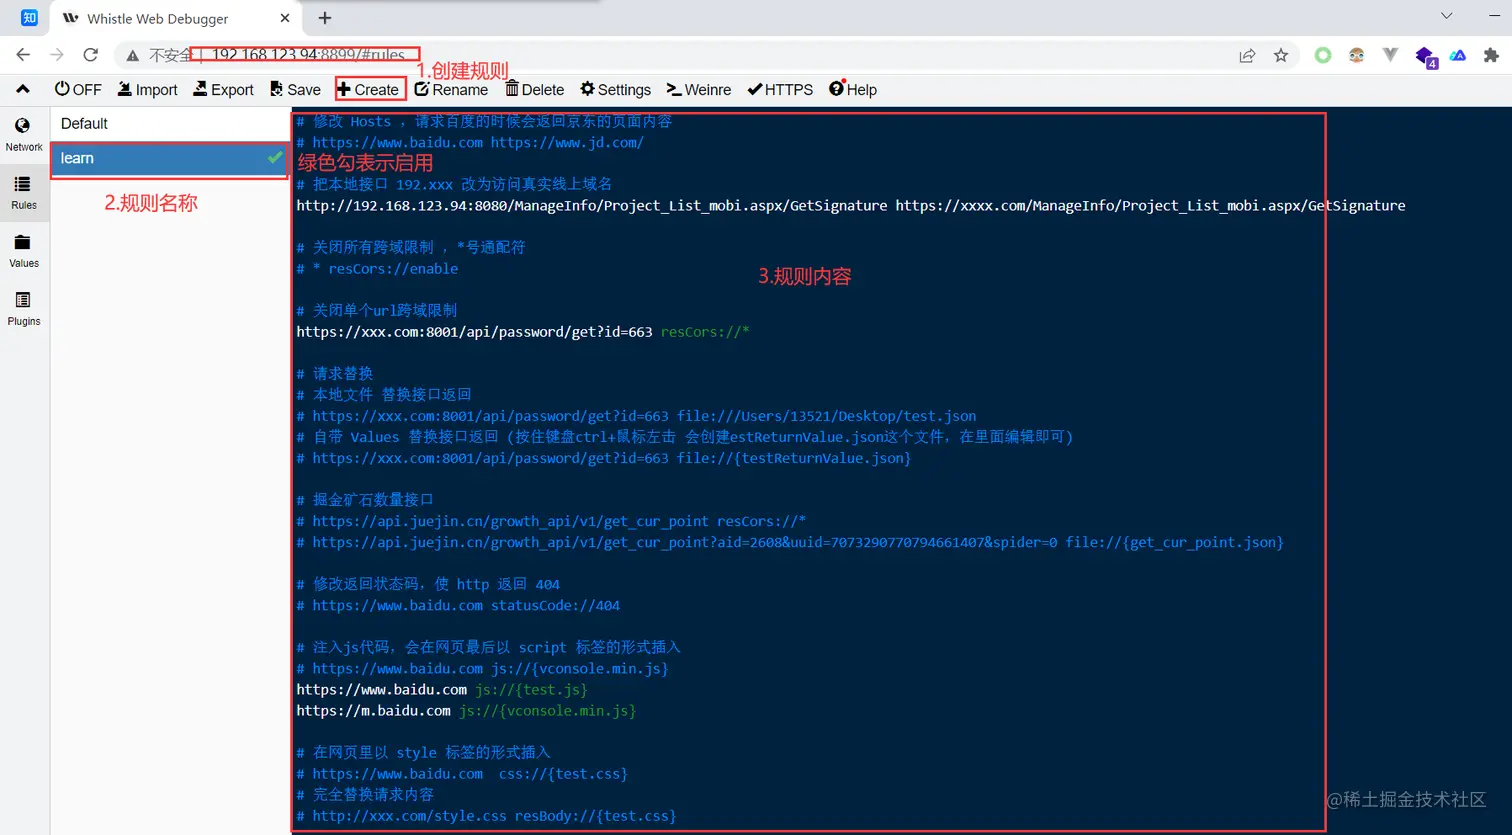Image resolution: width=1512 pixels, height=835 pixels.
Task: Export rules with the Export button
Action: [223, 89]
